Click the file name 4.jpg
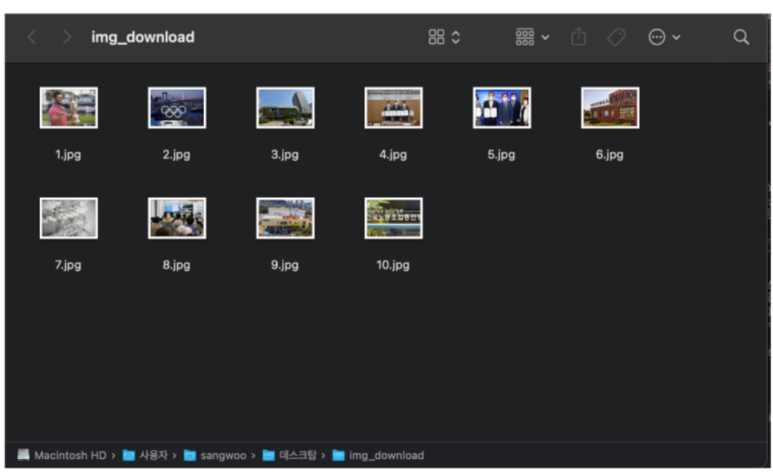 point(393,155)
